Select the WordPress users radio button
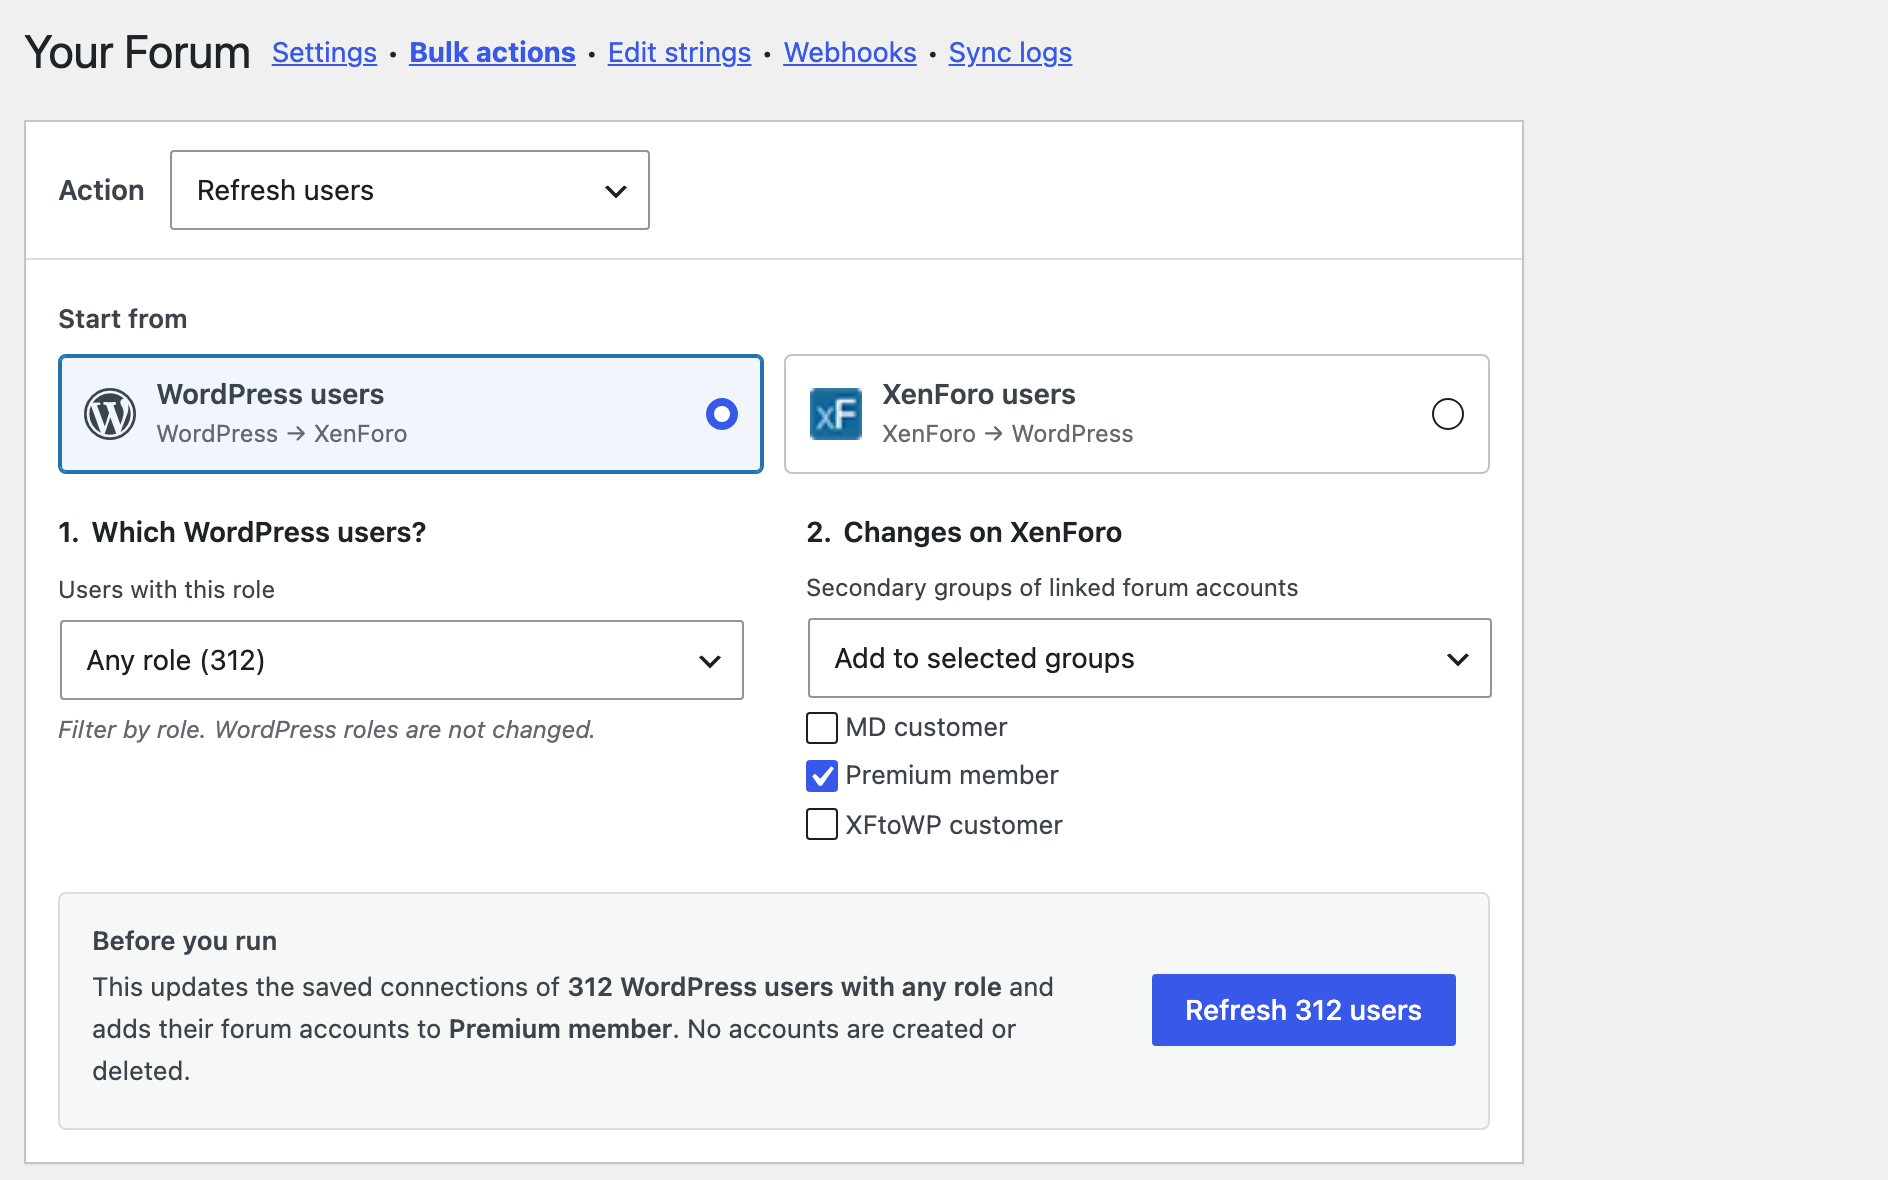Viewport: 1888px width, 1180px height. click(722, 414)
